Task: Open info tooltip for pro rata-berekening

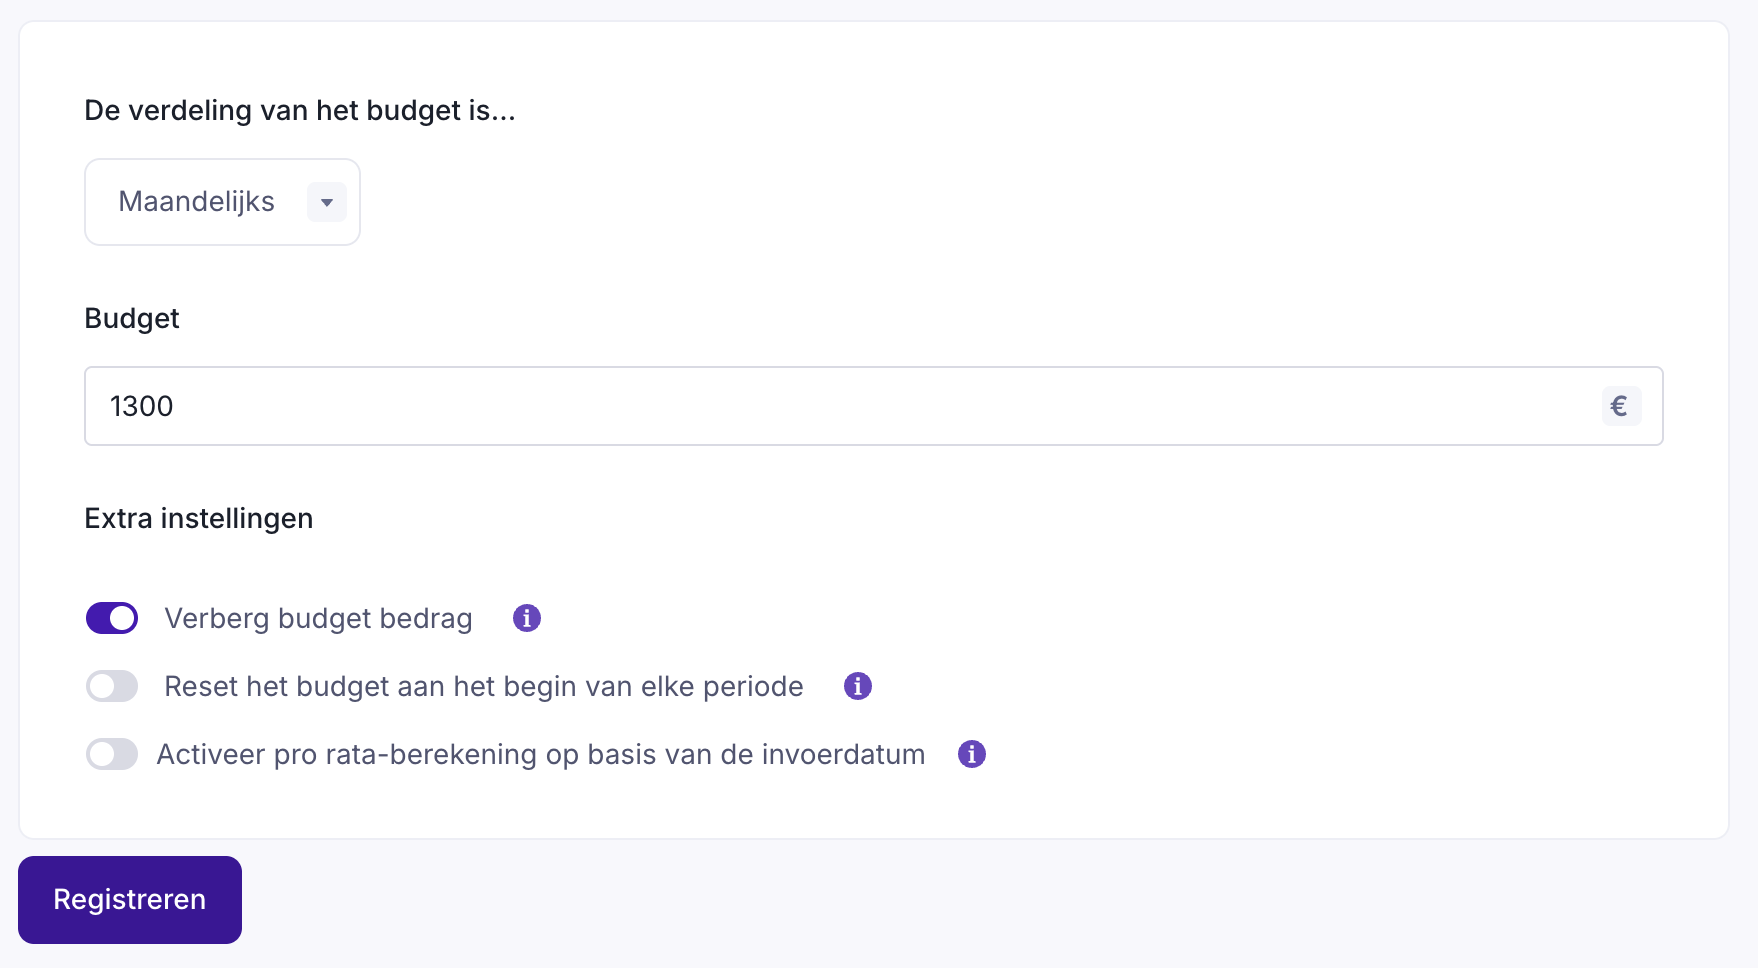Action: pos(972,754)
